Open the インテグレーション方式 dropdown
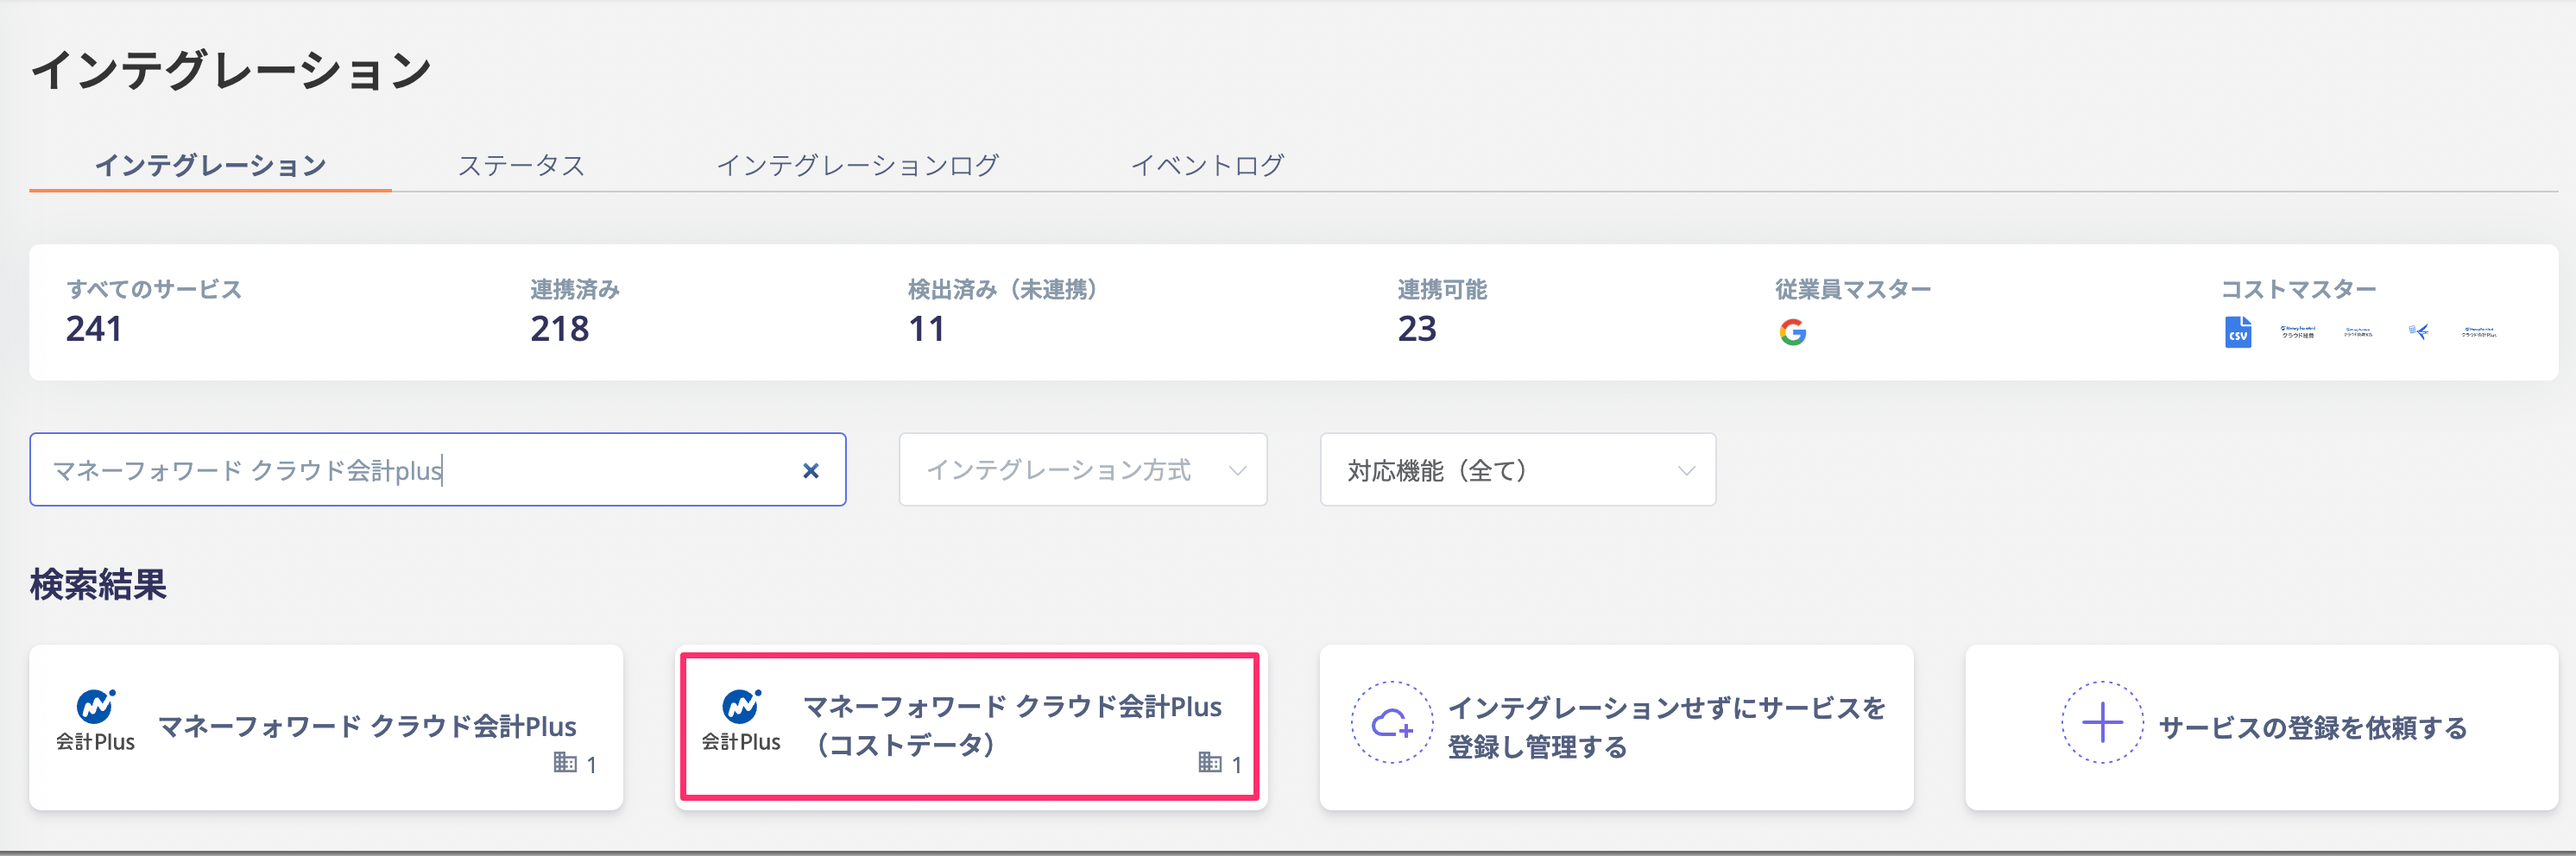 [1082, 469]
